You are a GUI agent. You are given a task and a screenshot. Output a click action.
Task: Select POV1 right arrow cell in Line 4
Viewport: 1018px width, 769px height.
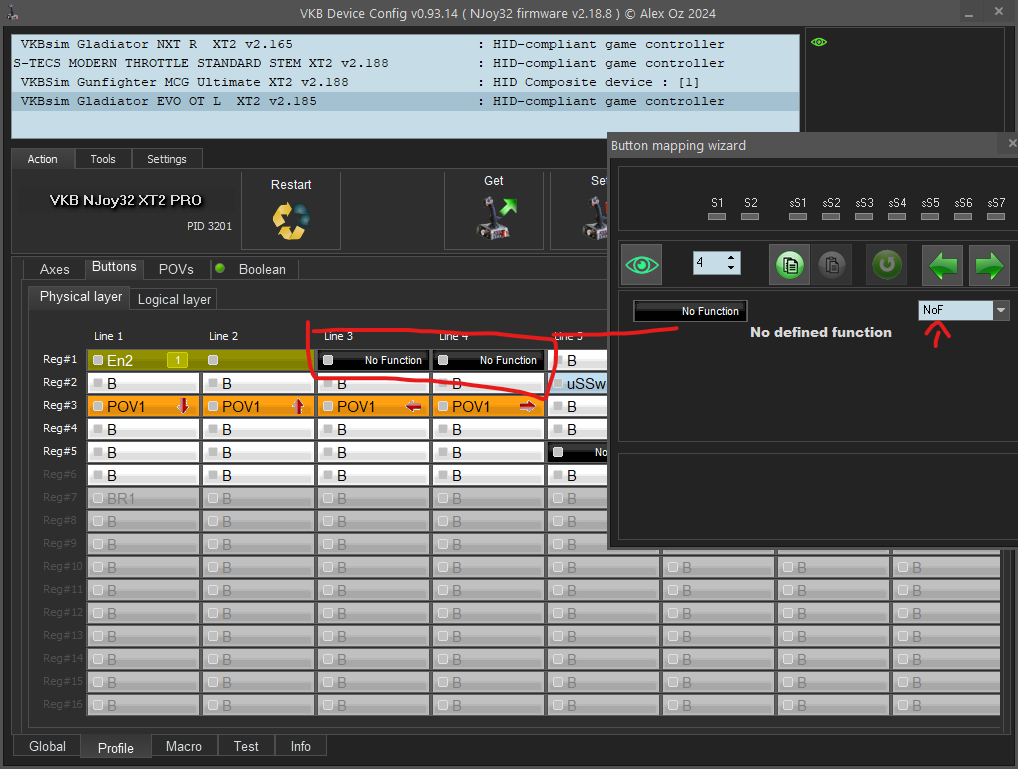pyautogui.click(x=488, y=407)
